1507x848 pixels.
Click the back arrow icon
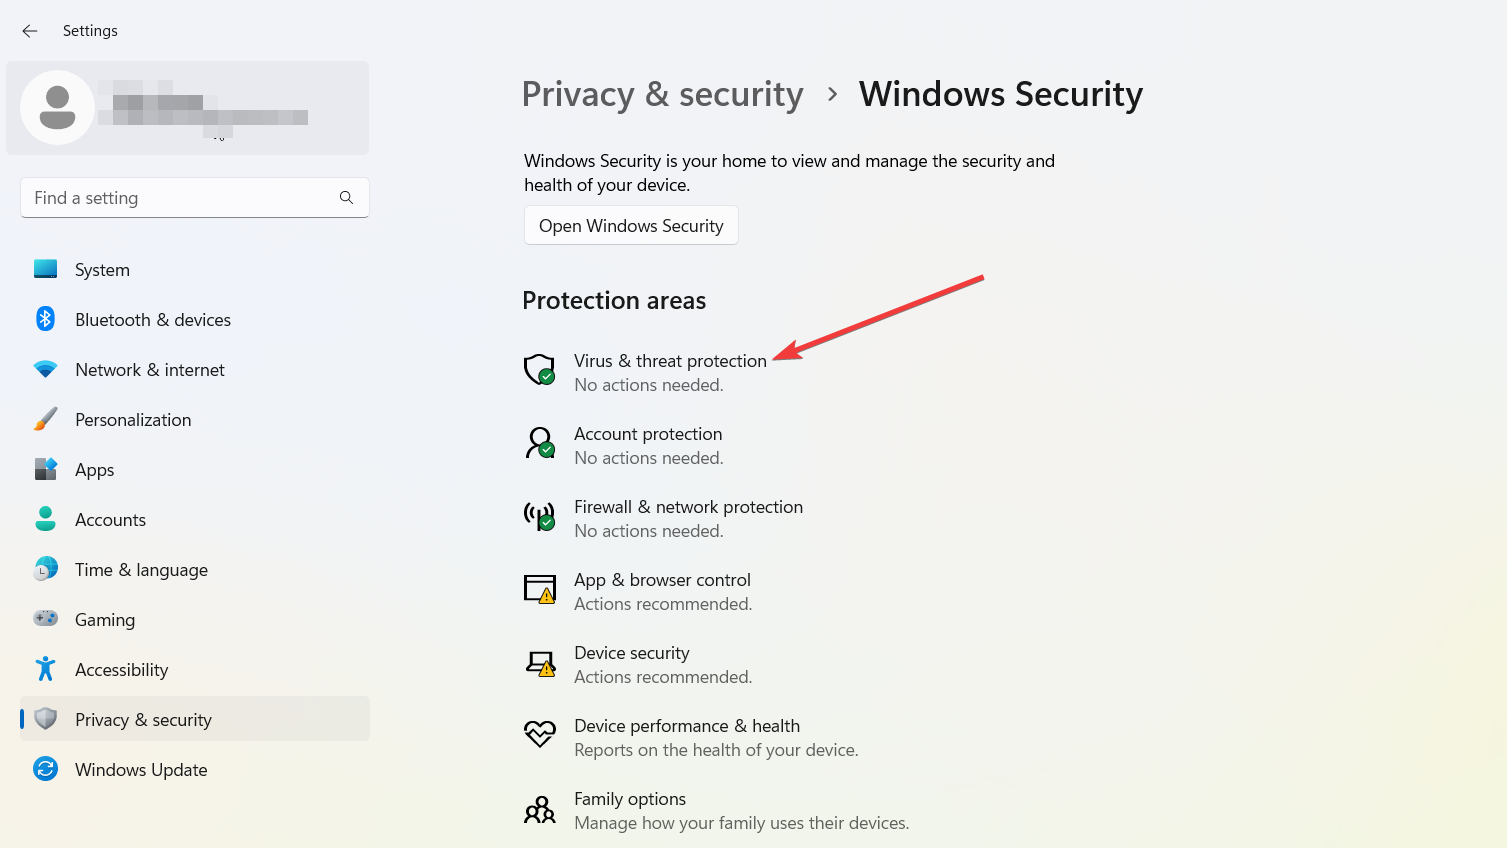pos(30,31)
